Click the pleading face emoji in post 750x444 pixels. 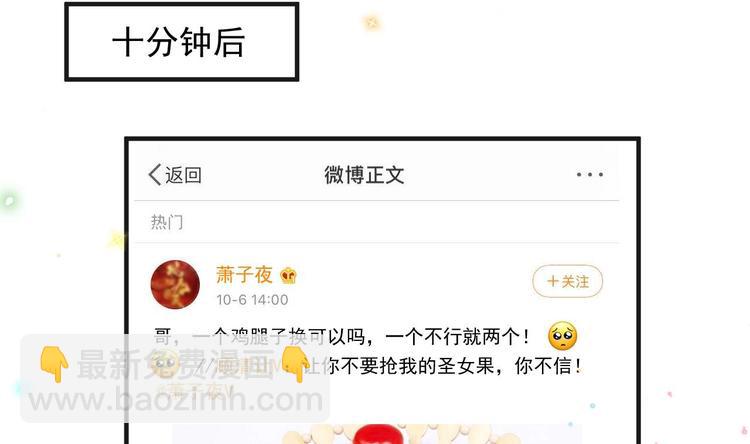[562, 336]
